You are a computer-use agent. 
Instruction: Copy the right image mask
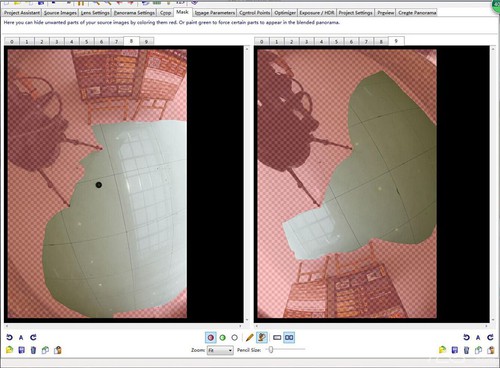click(478, 350)
